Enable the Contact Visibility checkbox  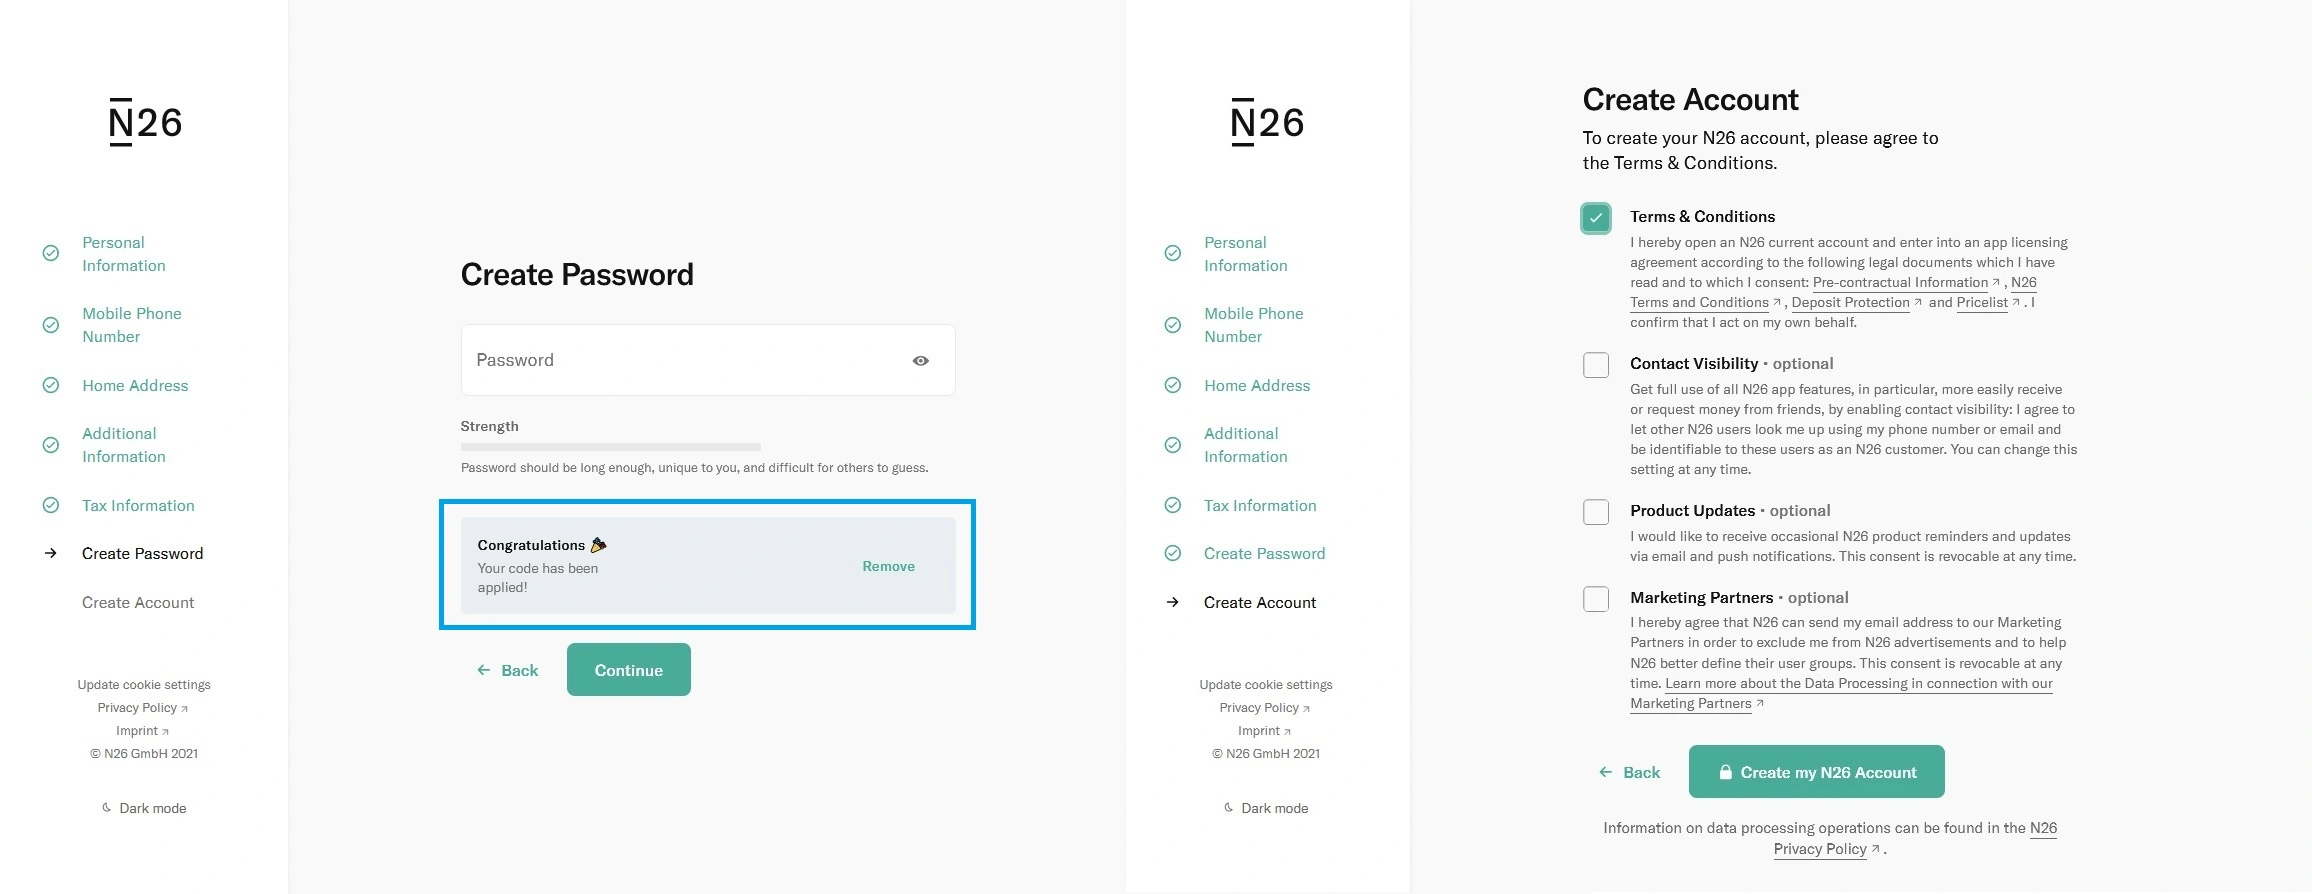[1596, 365]
